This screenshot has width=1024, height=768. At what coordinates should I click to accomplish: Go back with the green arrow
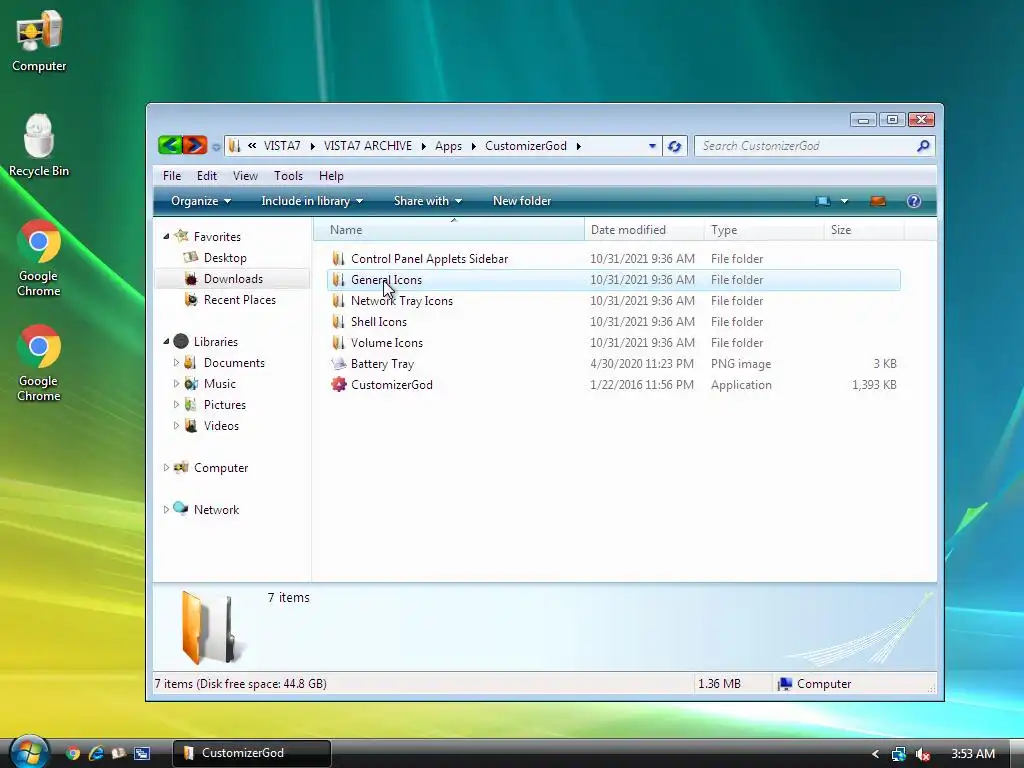click(x=170, y=145)
